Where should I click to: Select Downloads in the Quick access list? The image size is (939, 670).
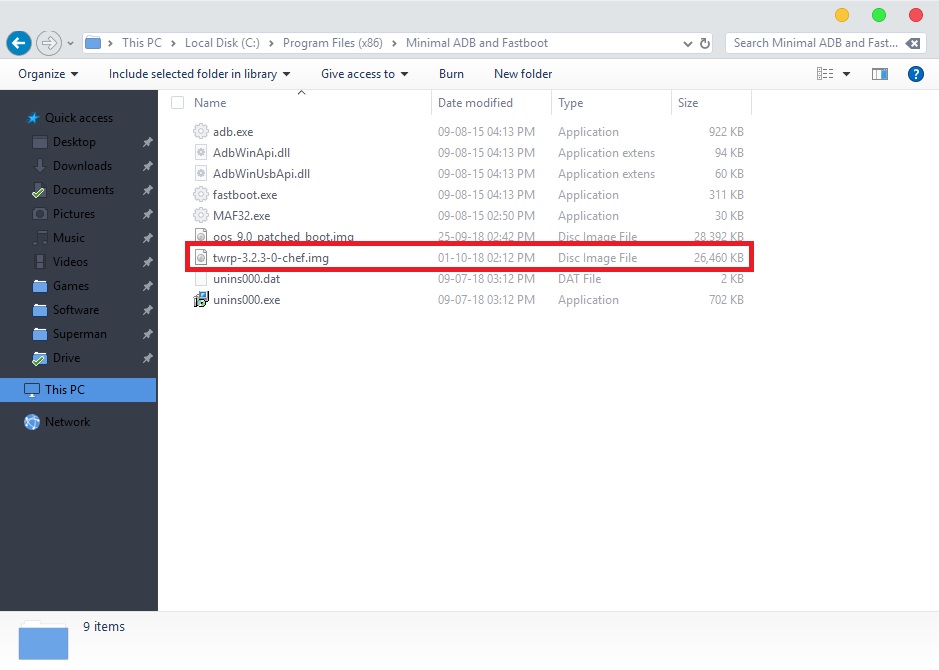pyautogui.click(x=82, y=166)
